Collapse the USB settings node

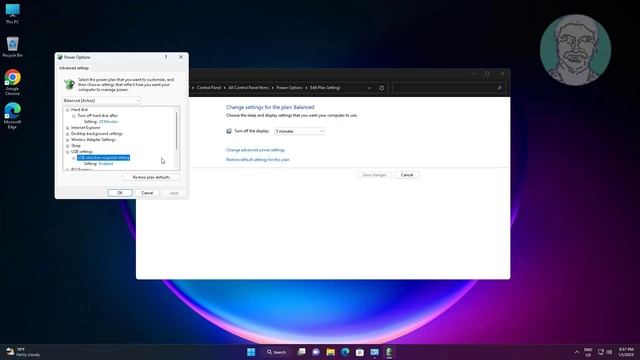pos(68,152)
